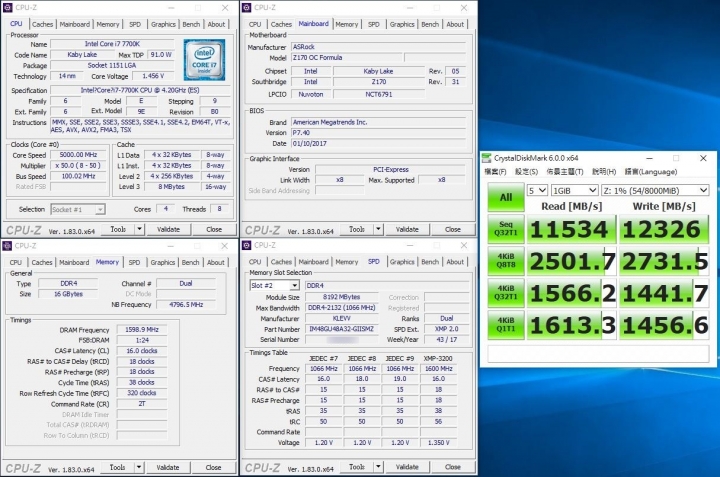This screenshot has width=720, height=477.
Task: Click the XMP-3200 column header
Action: 438,359
